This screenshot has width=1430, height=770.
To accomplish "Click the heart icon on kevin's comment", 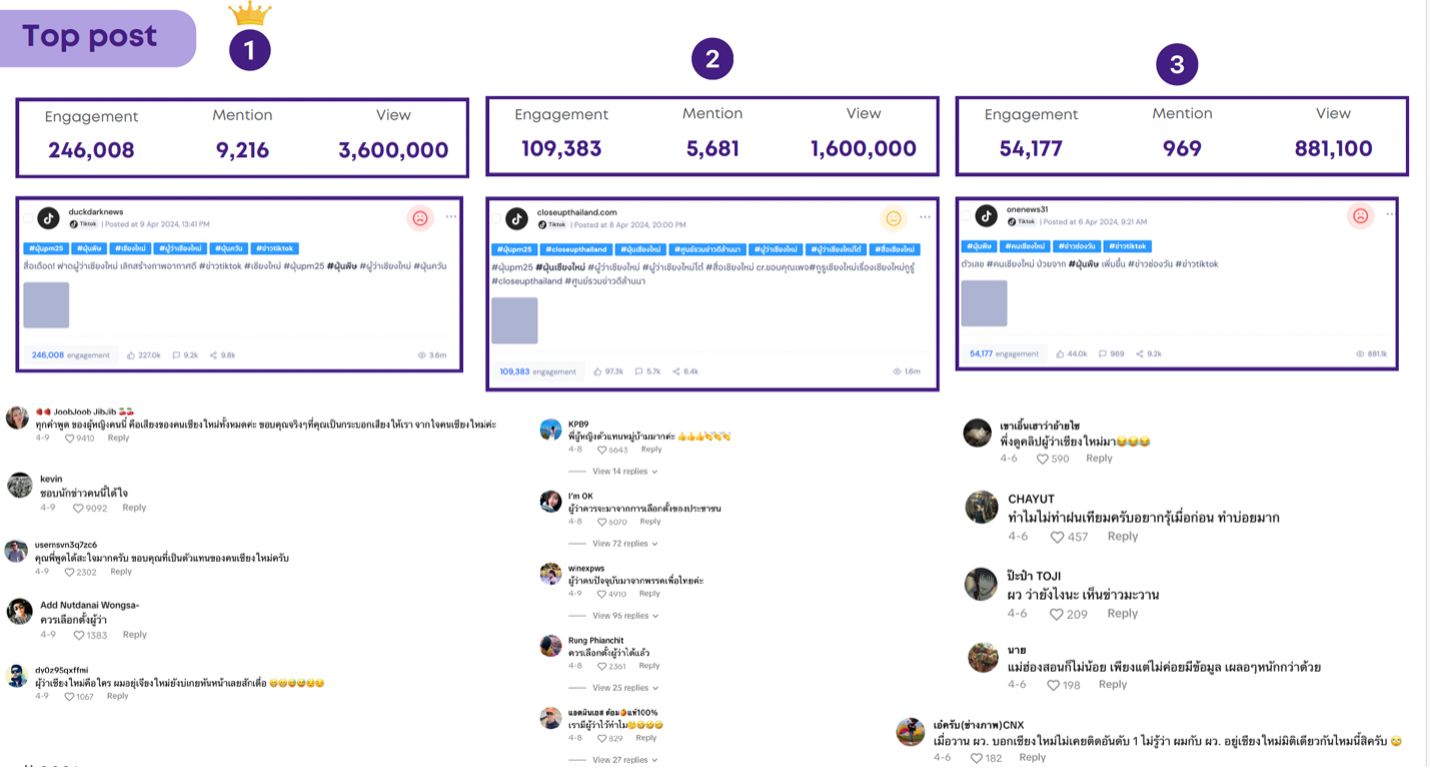I will [x=78, y=509].
